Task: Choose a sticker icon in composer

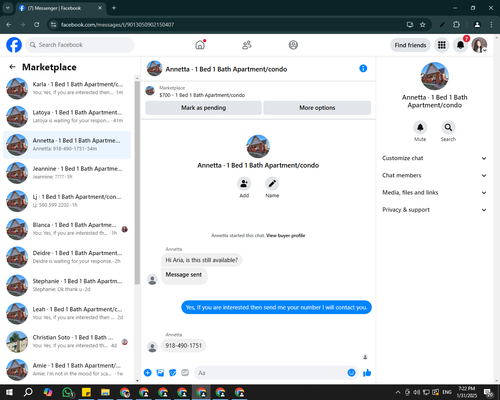Action: [x=173, y=373]
